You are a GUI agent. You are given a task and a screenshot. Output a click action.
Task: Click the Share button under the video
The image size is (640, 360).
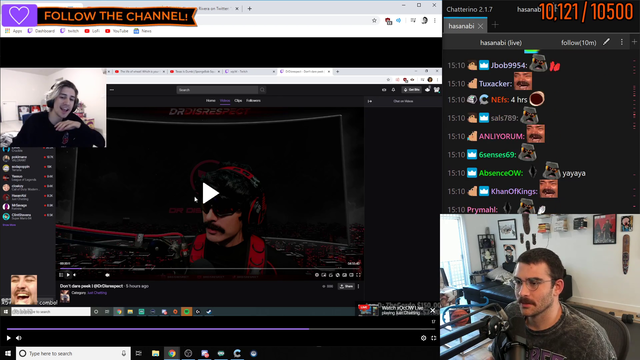coord(346,287)
